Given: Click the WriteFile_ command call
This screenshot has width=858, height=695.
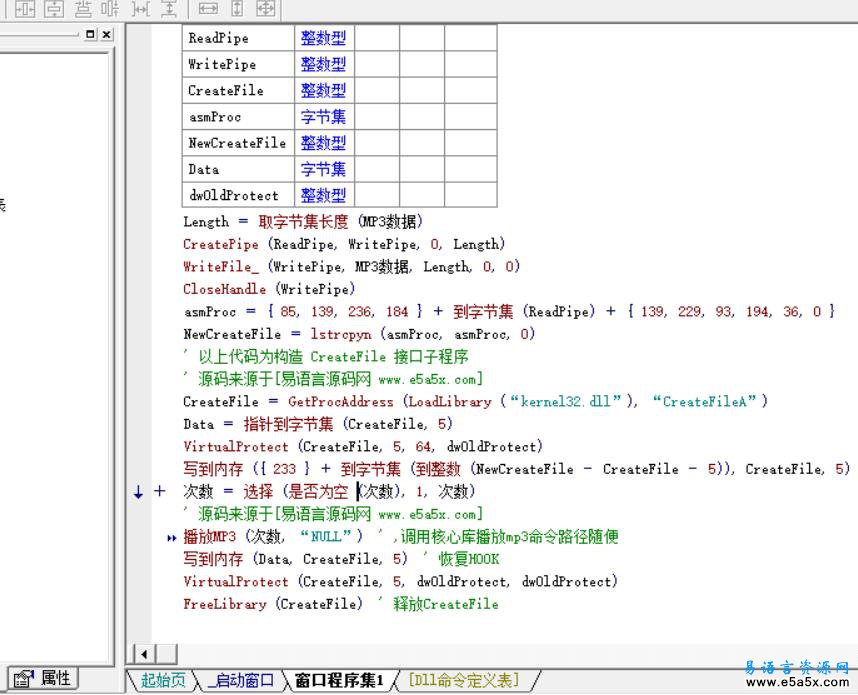Looking at the screenshot, I should pos(221,267).
